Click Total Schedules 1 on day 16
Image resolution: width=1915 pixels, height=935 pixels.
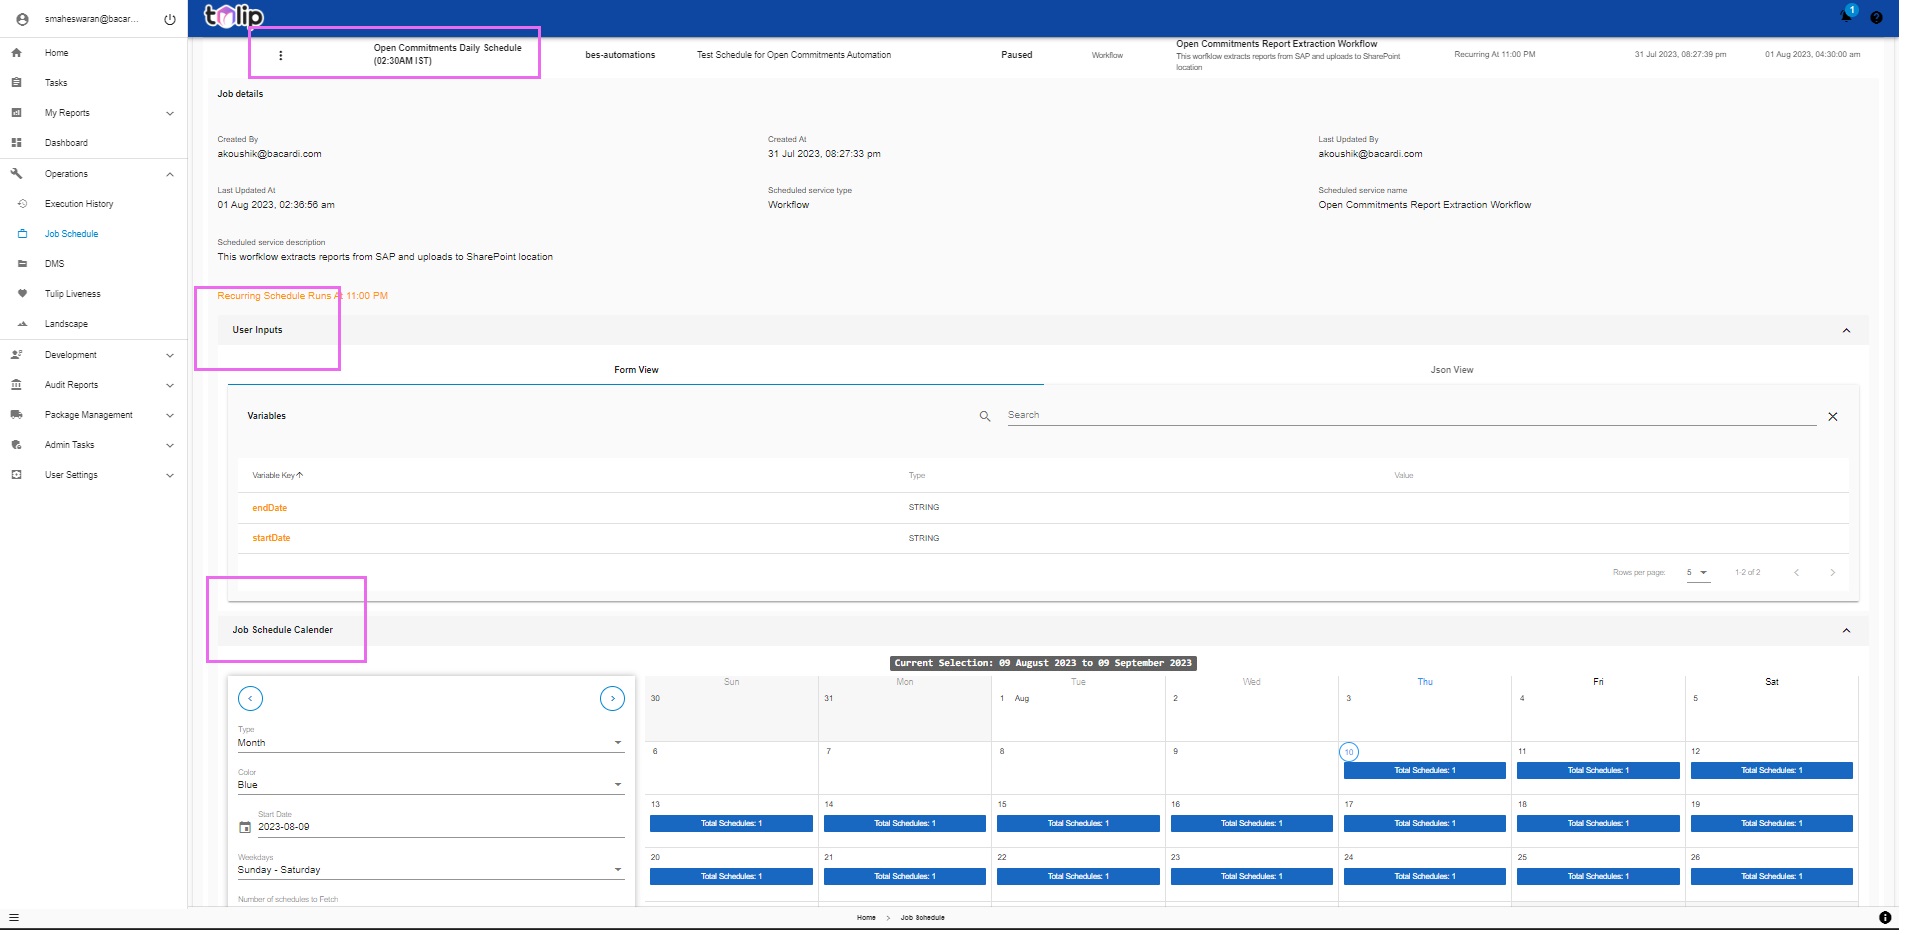click(1251, 823)
